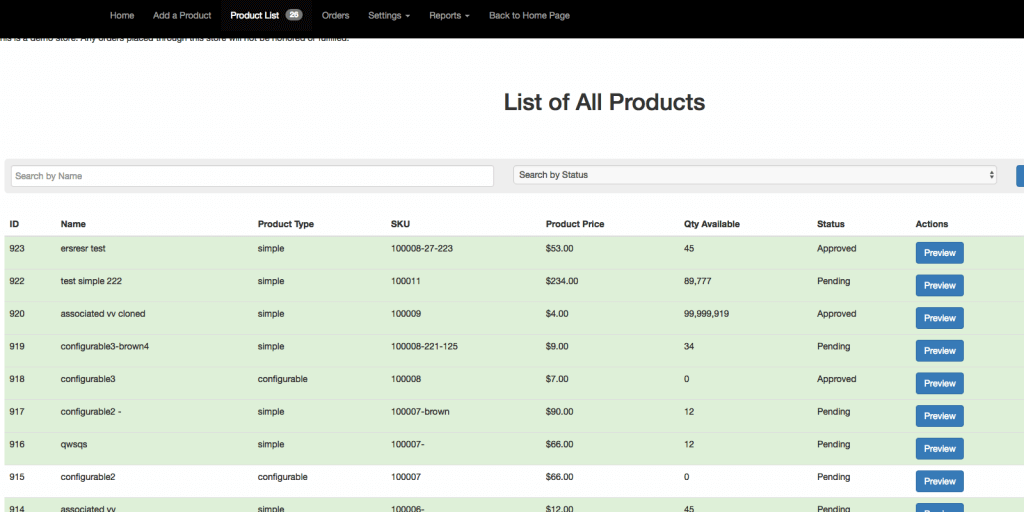Go to Add a Product page
The height and width of the screenshot is (512, 1024).
coord(182,16)
